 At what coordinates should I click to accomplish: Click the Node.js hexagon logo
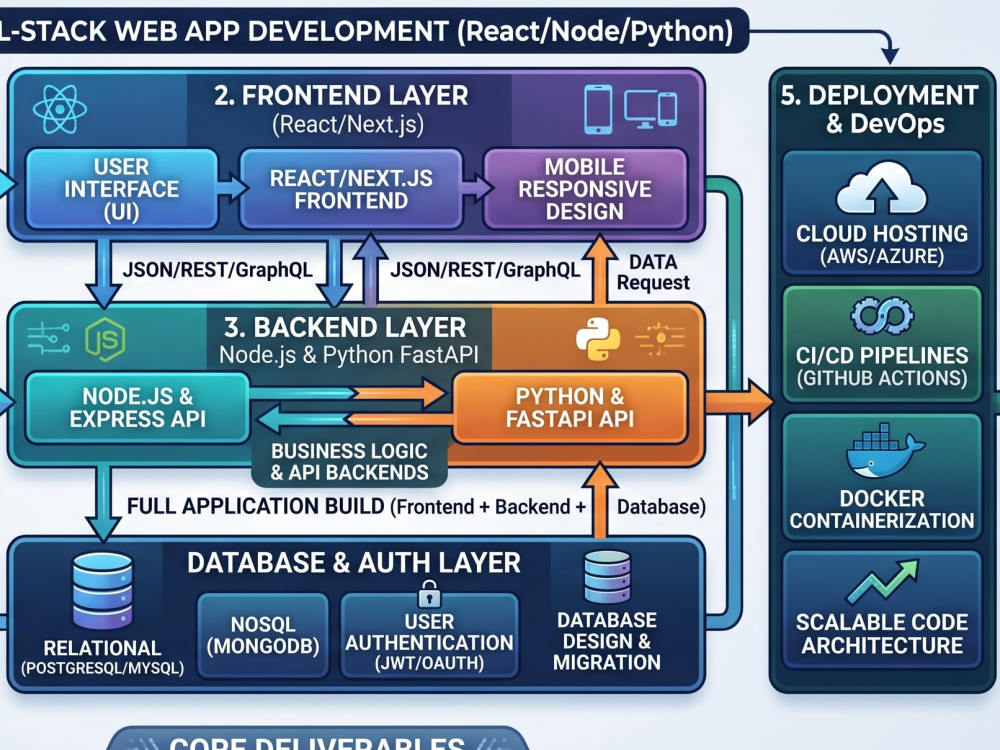(105, 339)
